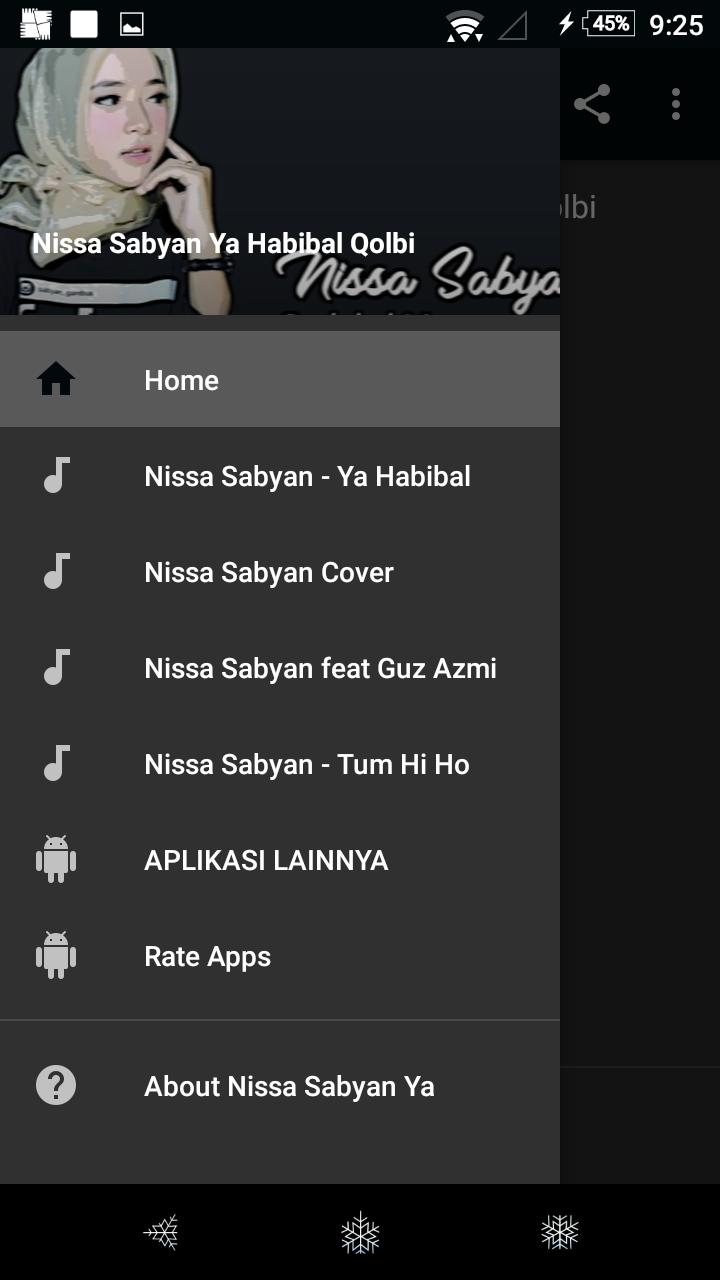Image resolution: width=720 pixels, height=1280 pixels.
Task: Click Android icon beside APLIKASI LAINNYA
Action: (x=56, y=860)
